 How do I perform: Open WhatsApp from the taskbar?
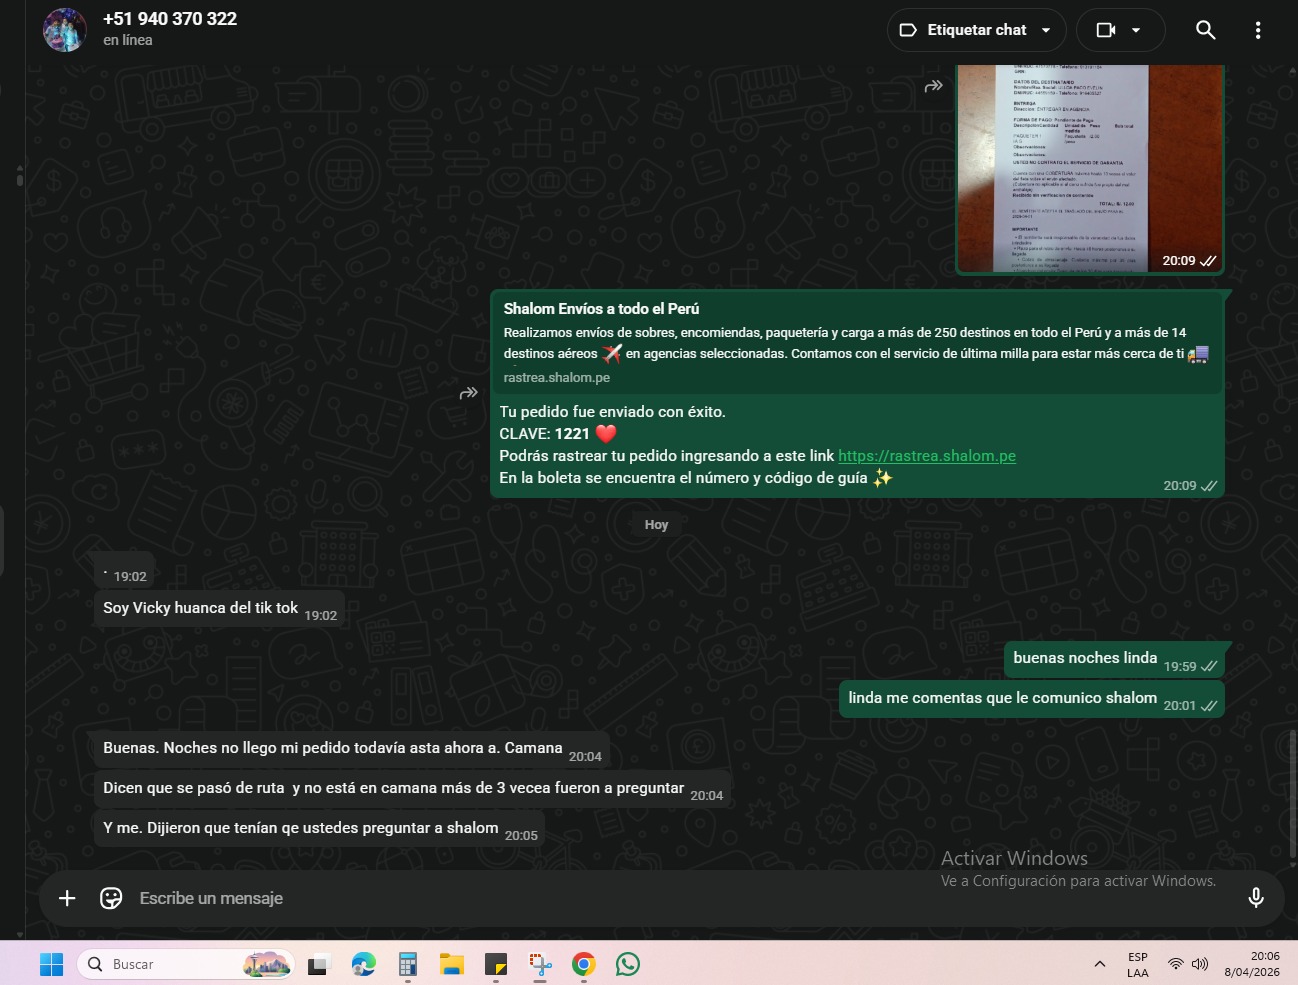[x=628, y=964]
